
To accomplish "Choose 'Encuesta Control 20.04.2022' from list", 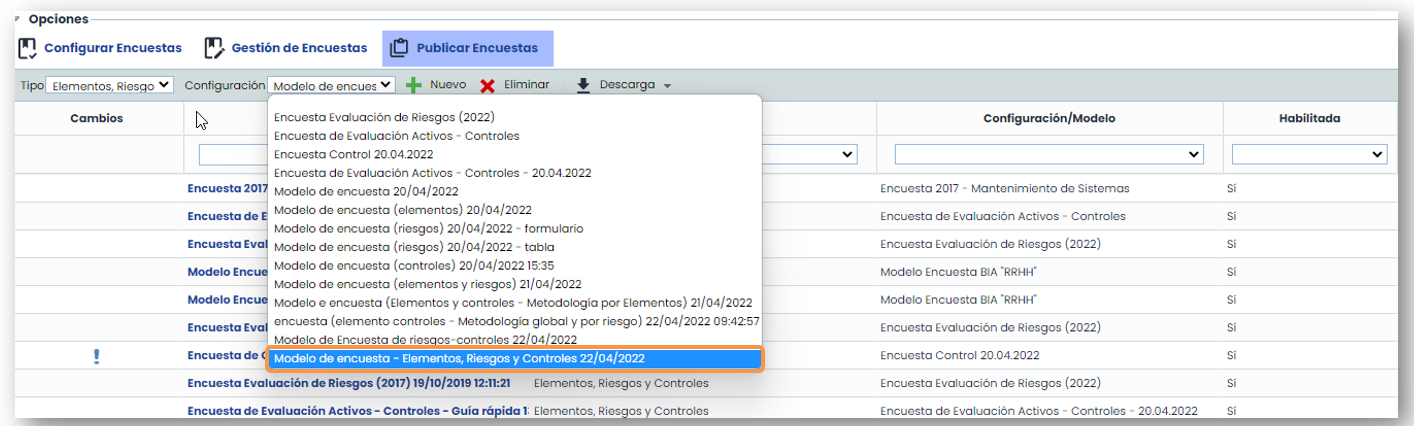I will [353, 154].
